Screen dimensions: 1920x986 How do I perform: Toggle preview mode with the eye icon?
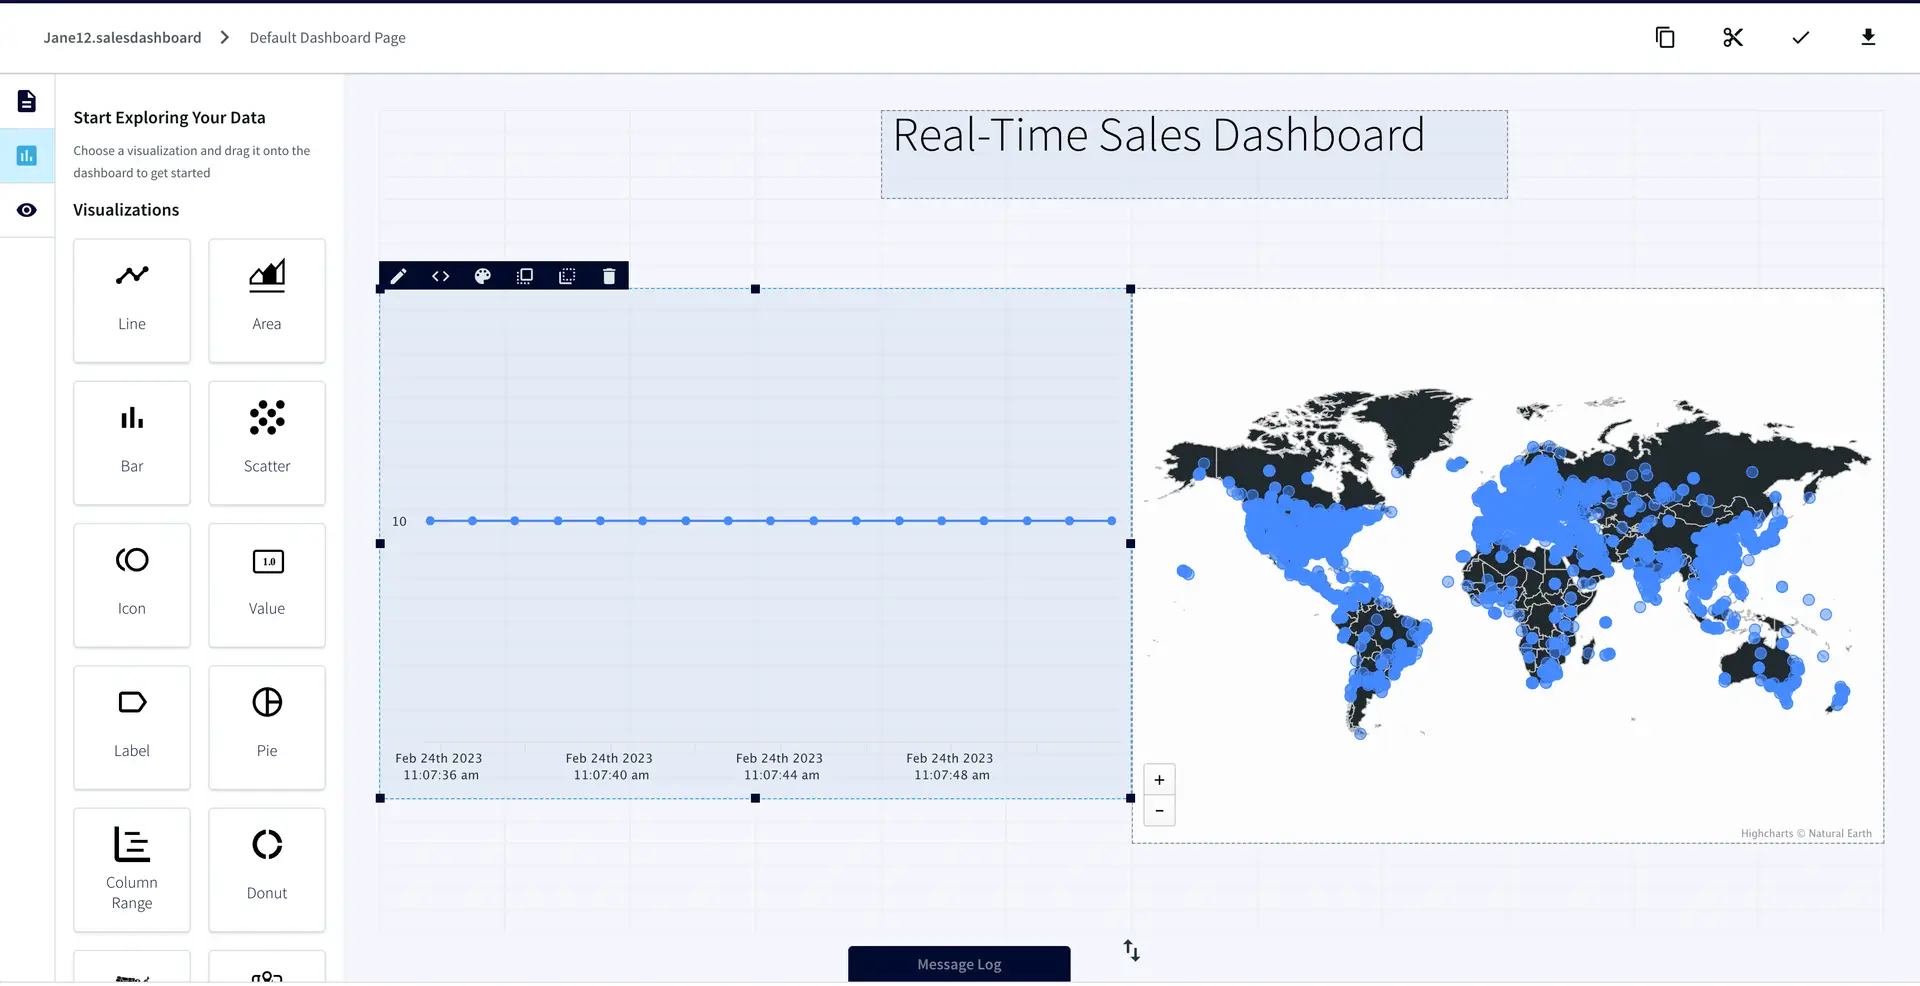click(27, 211)
